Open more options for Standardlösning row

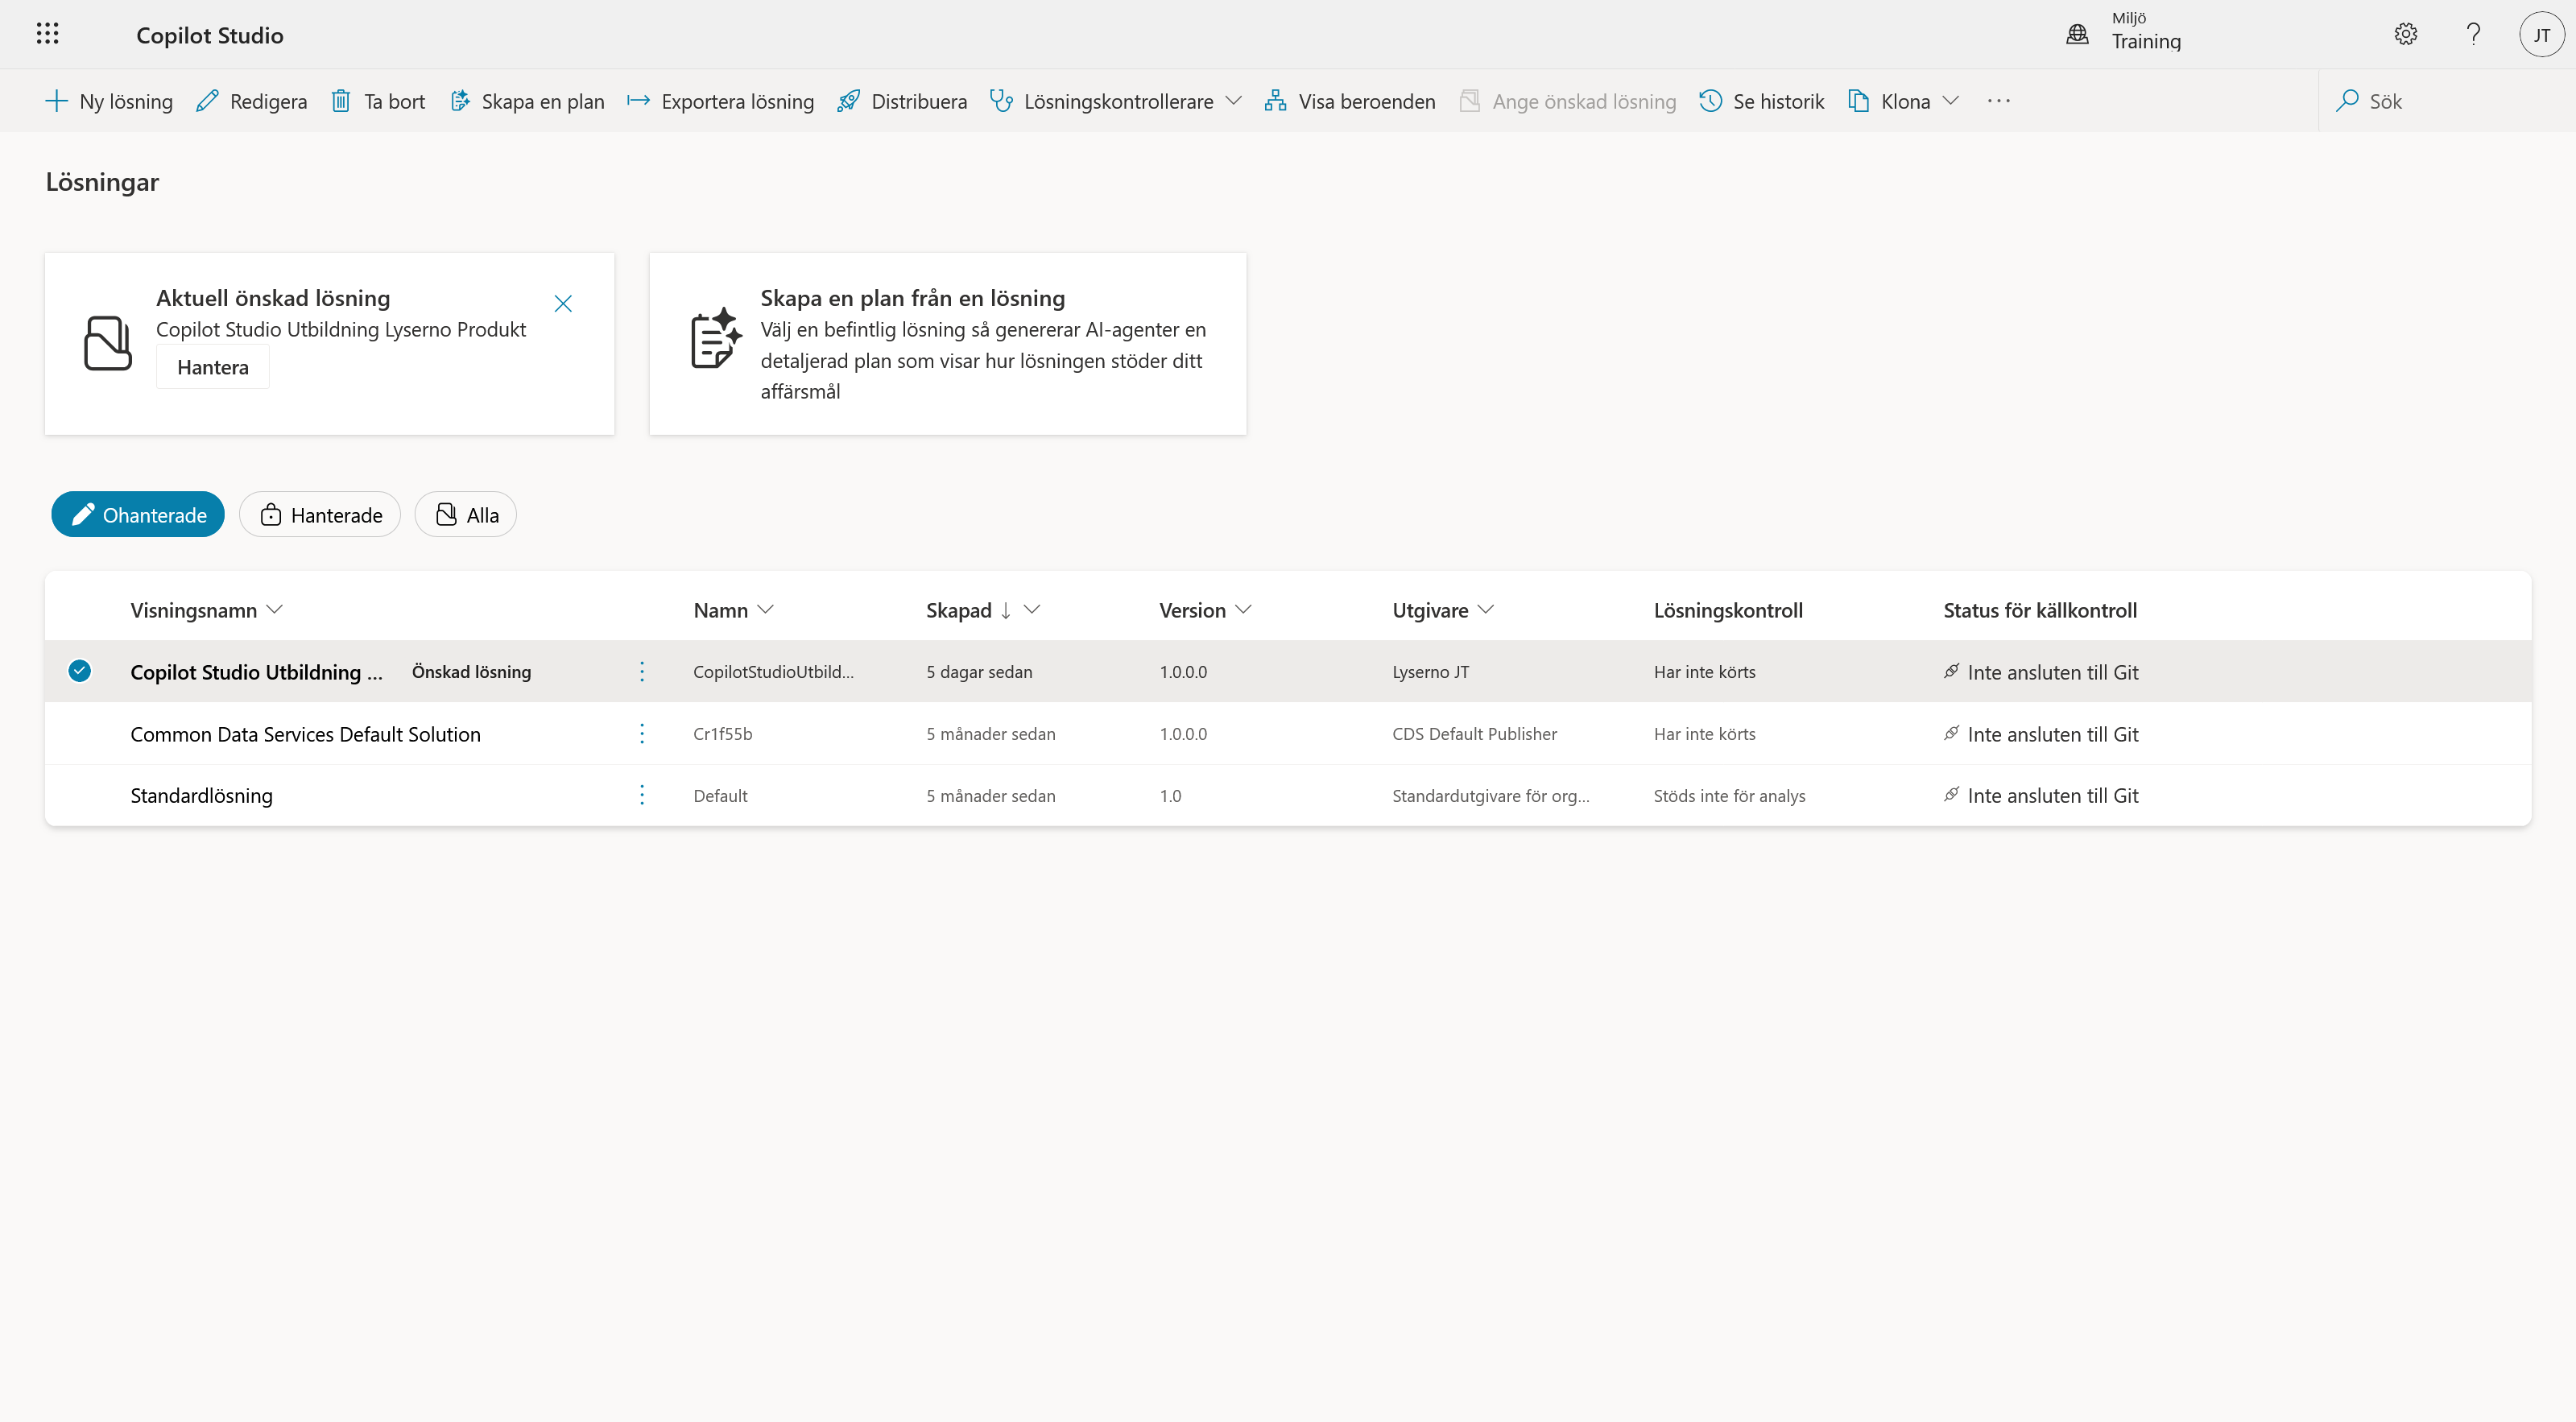(642, 795)
